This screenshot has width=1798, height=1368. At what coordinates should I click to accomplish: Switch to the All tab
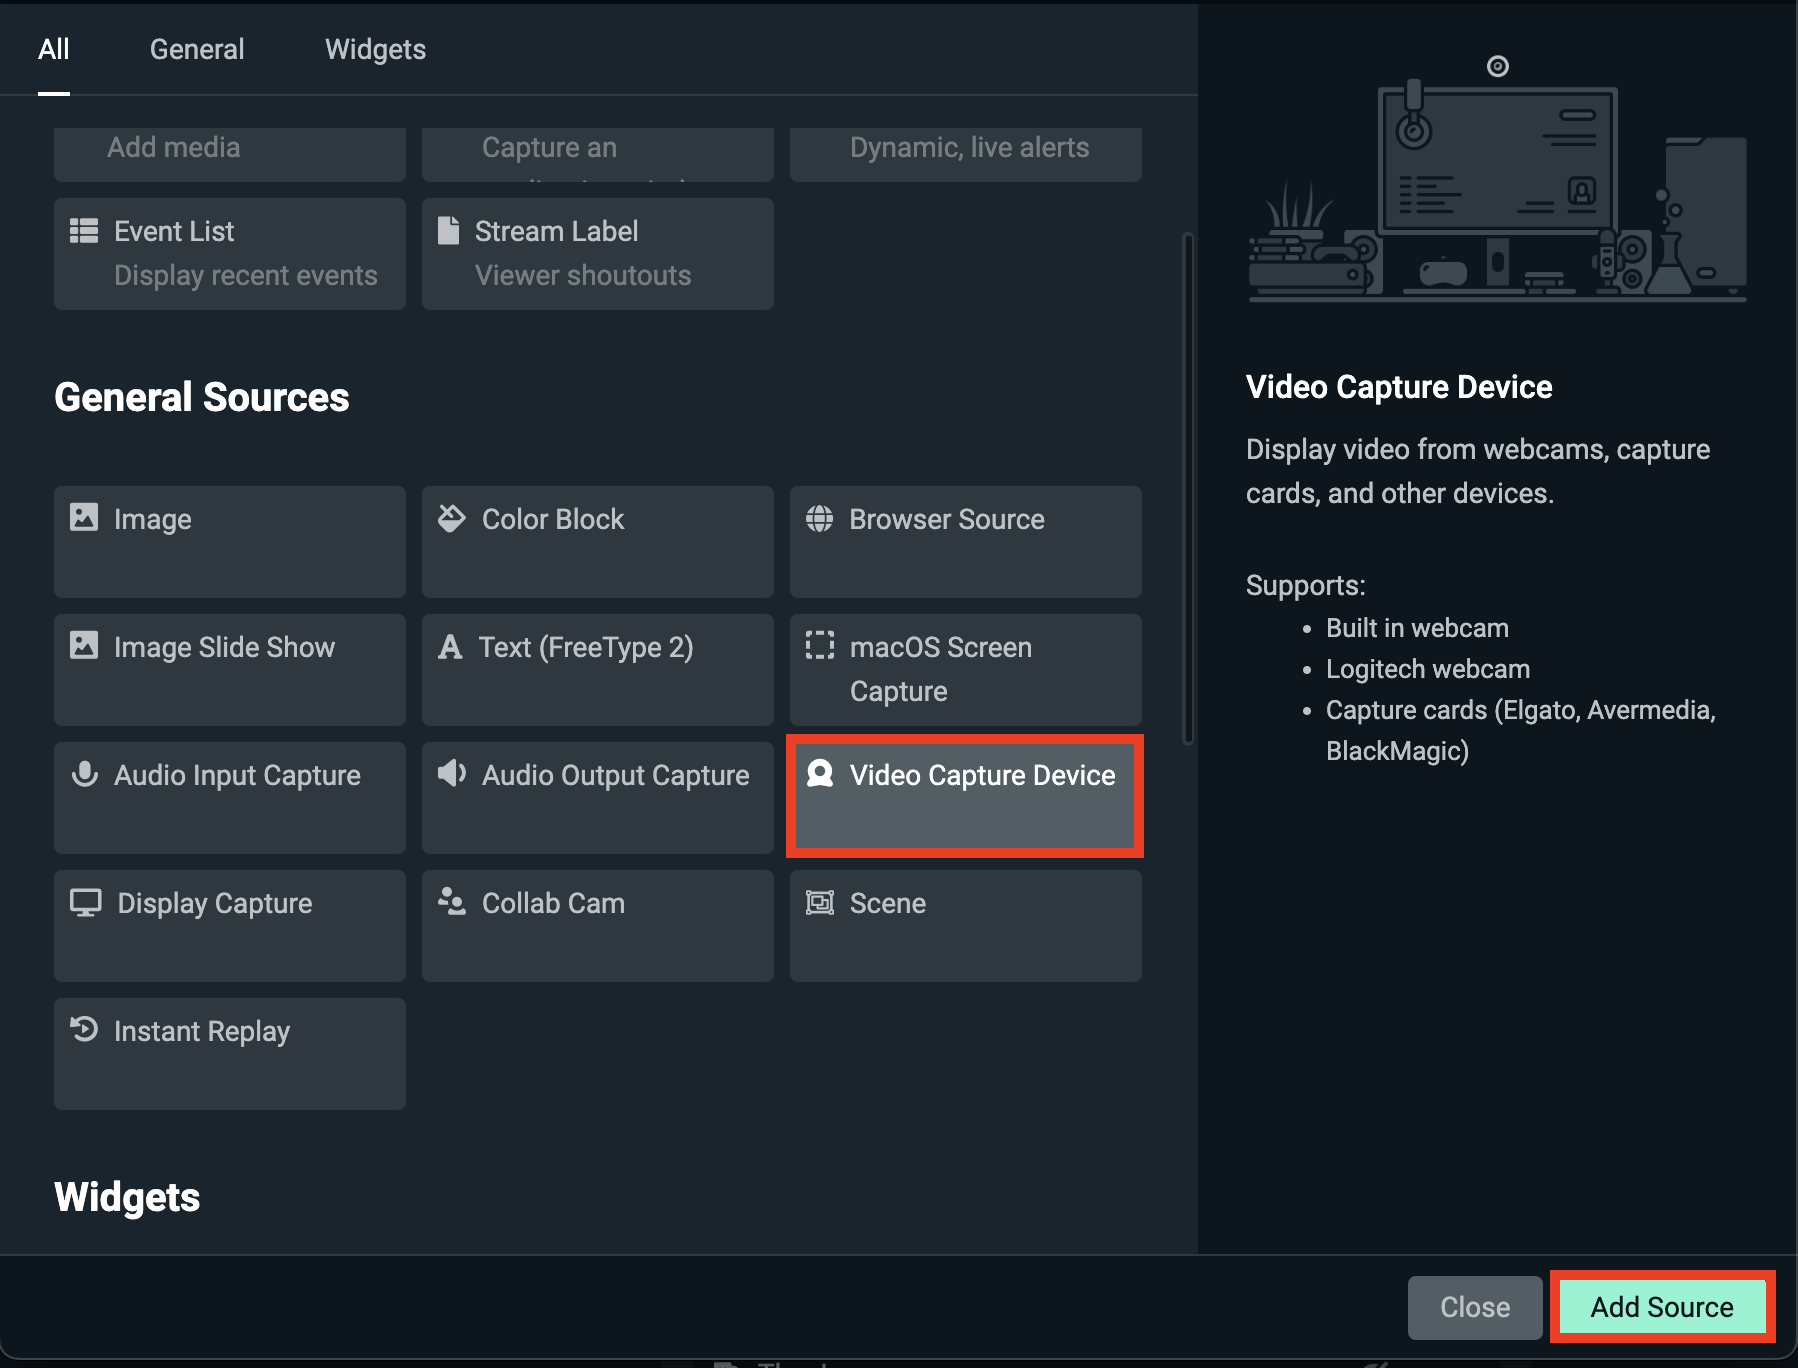pyautogui.click(x=54, y=49)
